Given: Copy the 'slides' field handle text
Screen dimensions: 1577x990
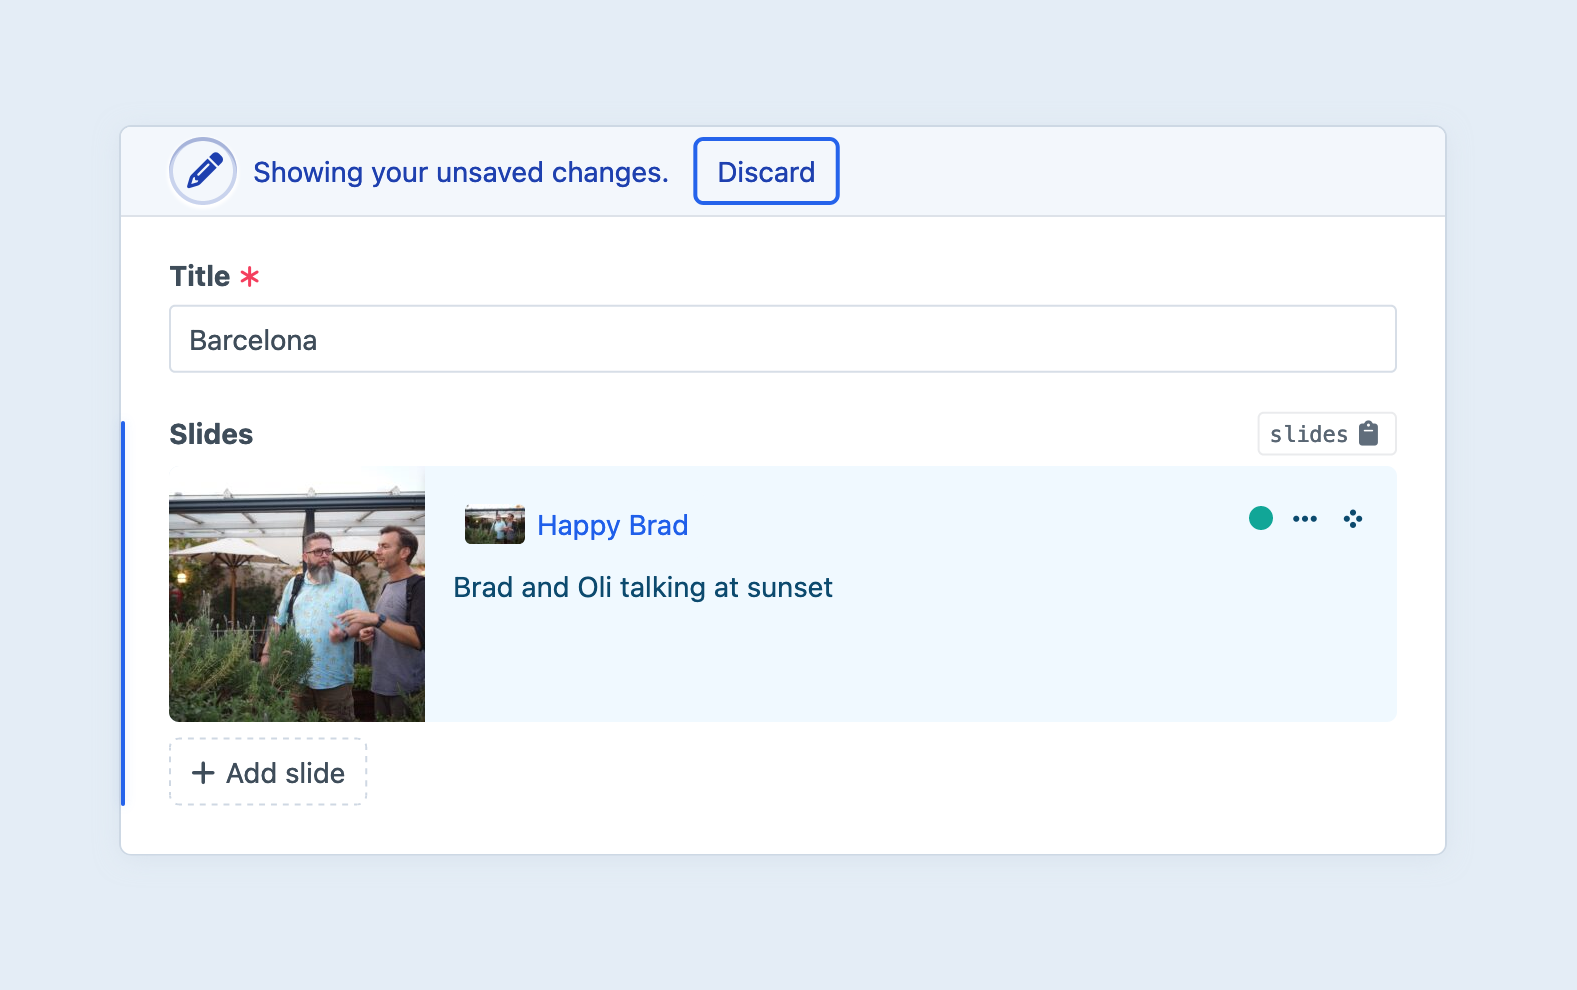Looking at the screenshot, I should point(1308,434).
